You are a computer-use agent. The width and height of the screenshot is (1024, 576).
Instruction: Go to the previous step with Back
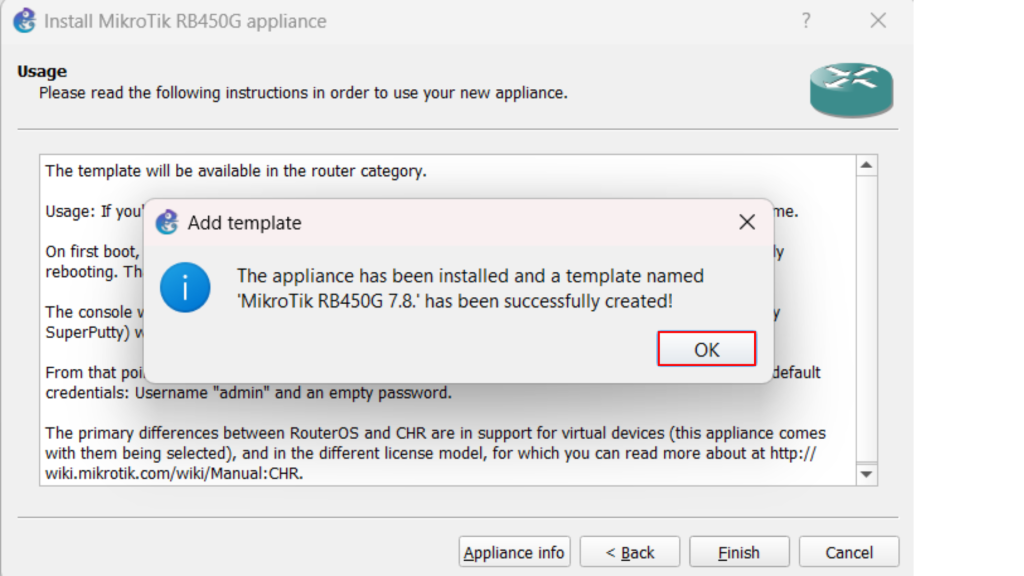point(630,552)
